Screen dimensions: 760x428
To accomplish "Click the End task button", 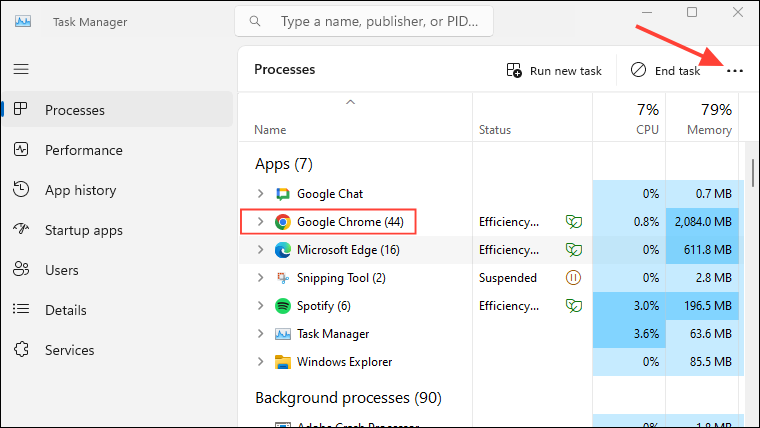I will click(665, 71).
